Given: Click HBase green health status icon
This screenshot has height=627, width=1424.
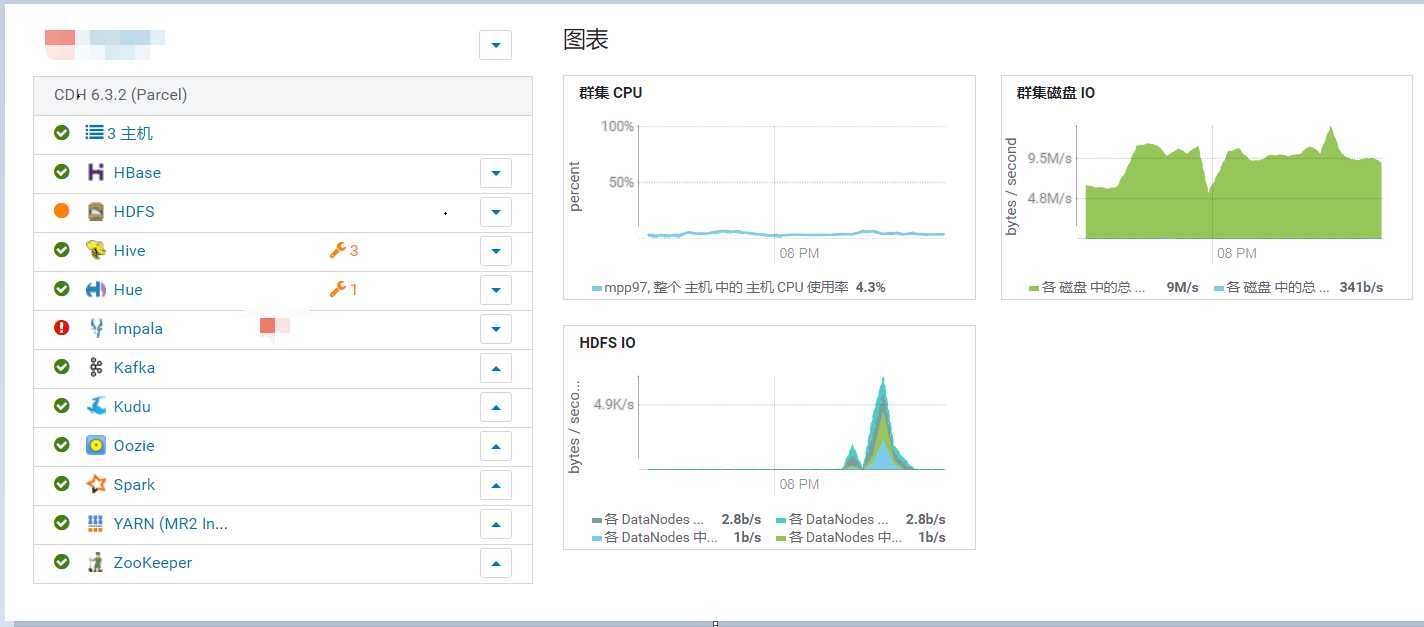Looking at the screenshot, I should (62, 172).
